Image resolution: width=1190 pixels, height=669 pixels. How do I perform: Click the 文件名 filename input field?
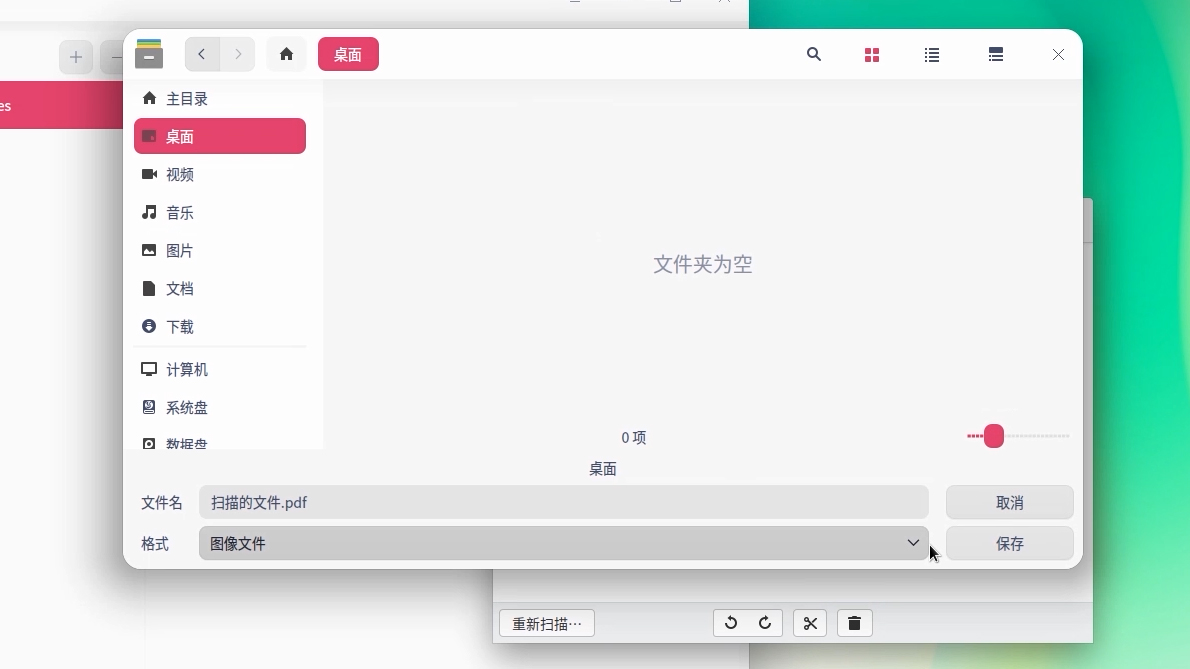click(x=563, y=502)
